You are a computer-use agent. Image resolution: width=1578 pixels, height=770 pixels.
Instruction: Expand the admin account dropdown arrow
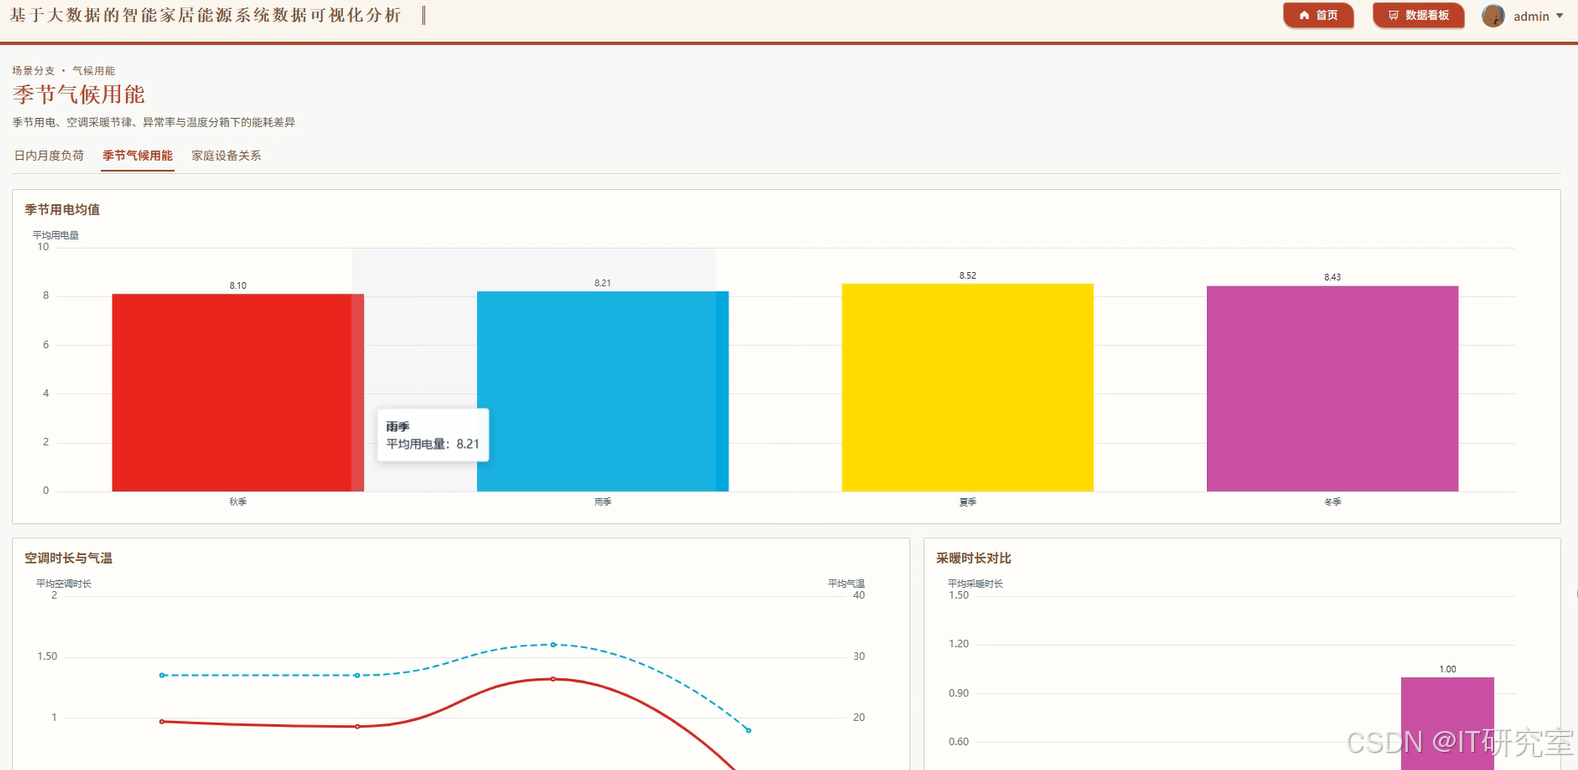1559,16
